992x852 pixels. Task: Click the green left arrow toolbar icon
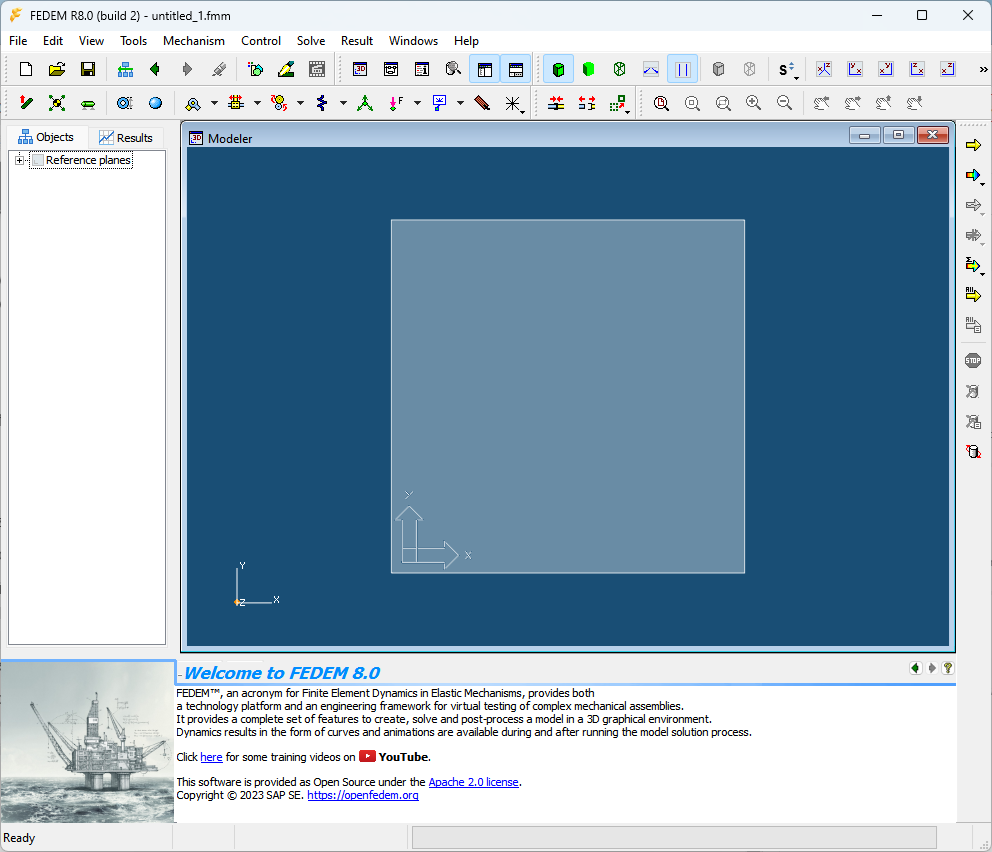point(155,69)
